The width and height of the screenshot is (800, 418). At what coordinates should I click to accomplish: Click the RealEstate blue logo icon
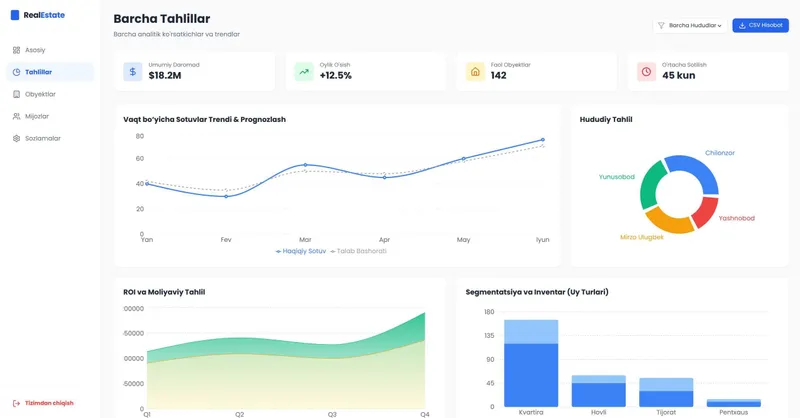click(15, 15)
